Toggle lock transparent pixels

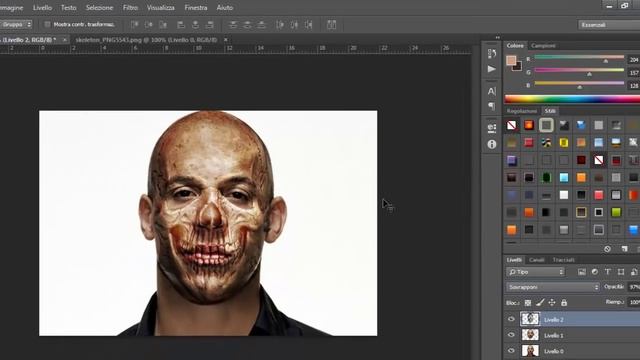(528, 303)
